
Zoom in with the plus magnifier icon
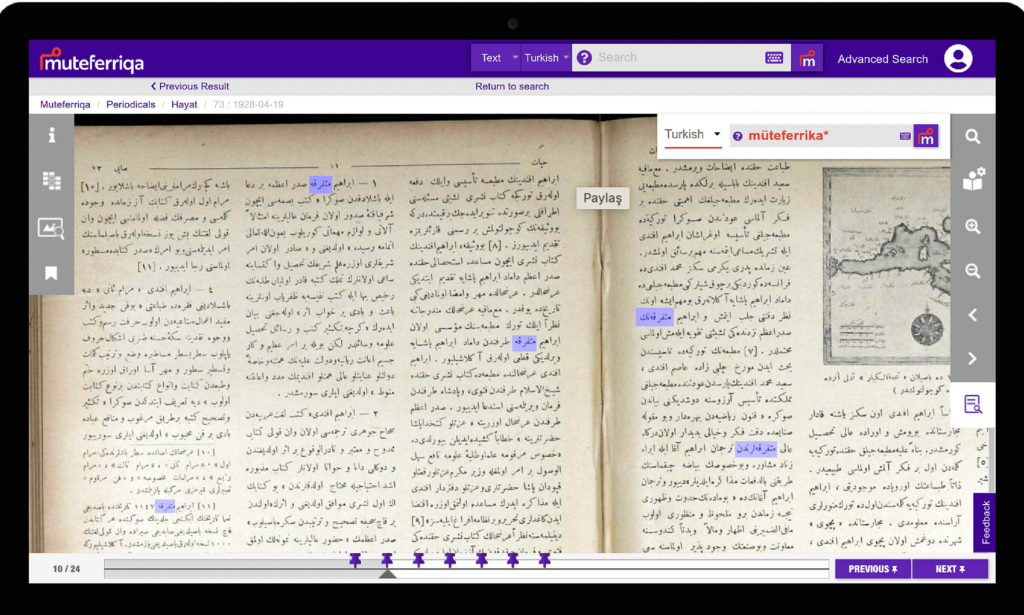(972, 227)
